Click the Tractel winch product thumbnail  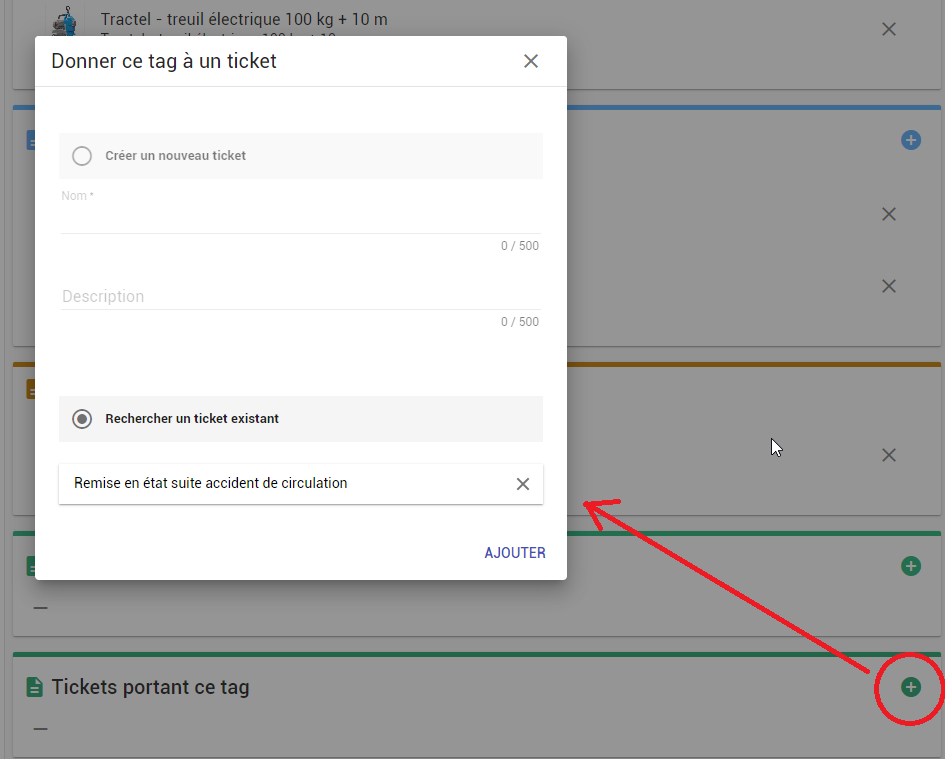pyautogui.click(x=64, y=21)
